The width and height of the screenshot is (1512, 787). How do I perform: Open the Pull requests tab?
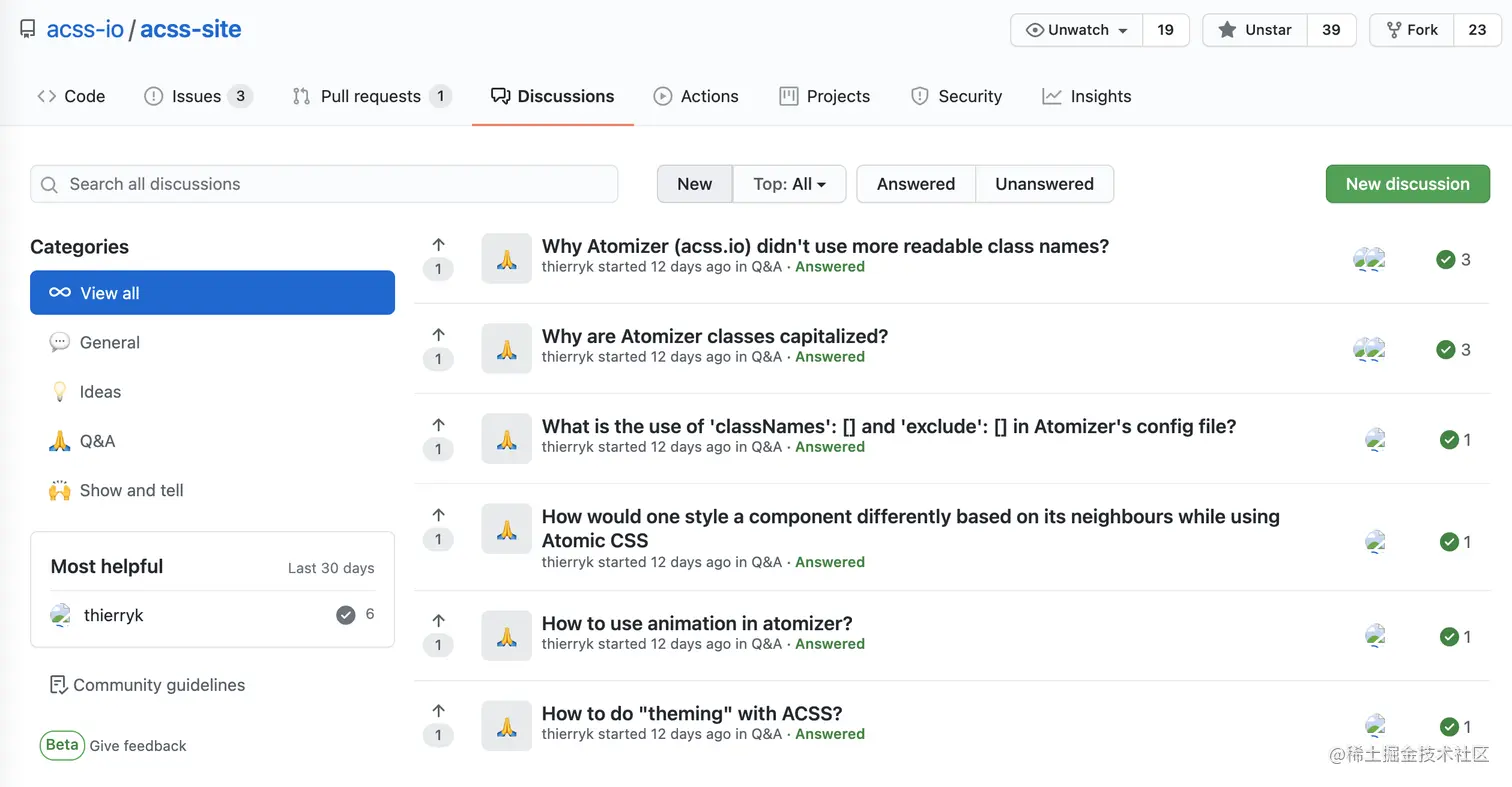coord(371,96)
